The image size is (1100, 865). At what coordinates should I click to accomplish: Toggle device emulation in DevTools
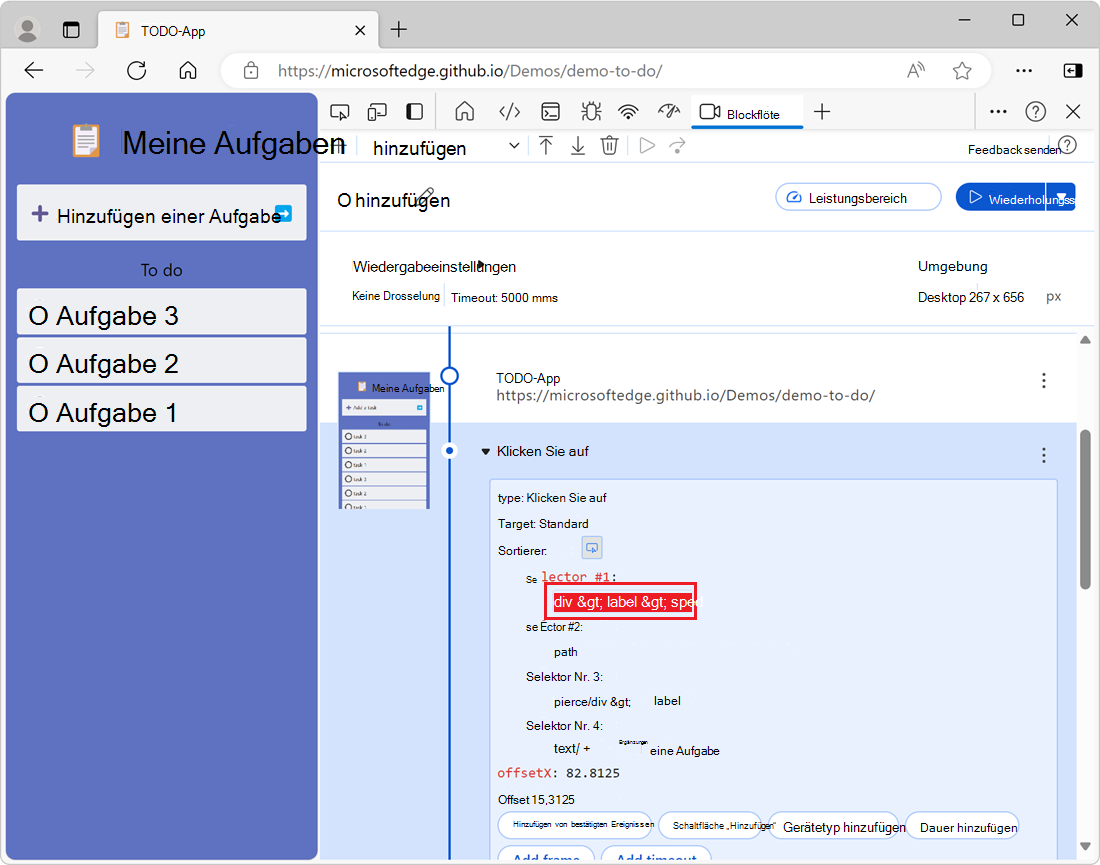377,112
